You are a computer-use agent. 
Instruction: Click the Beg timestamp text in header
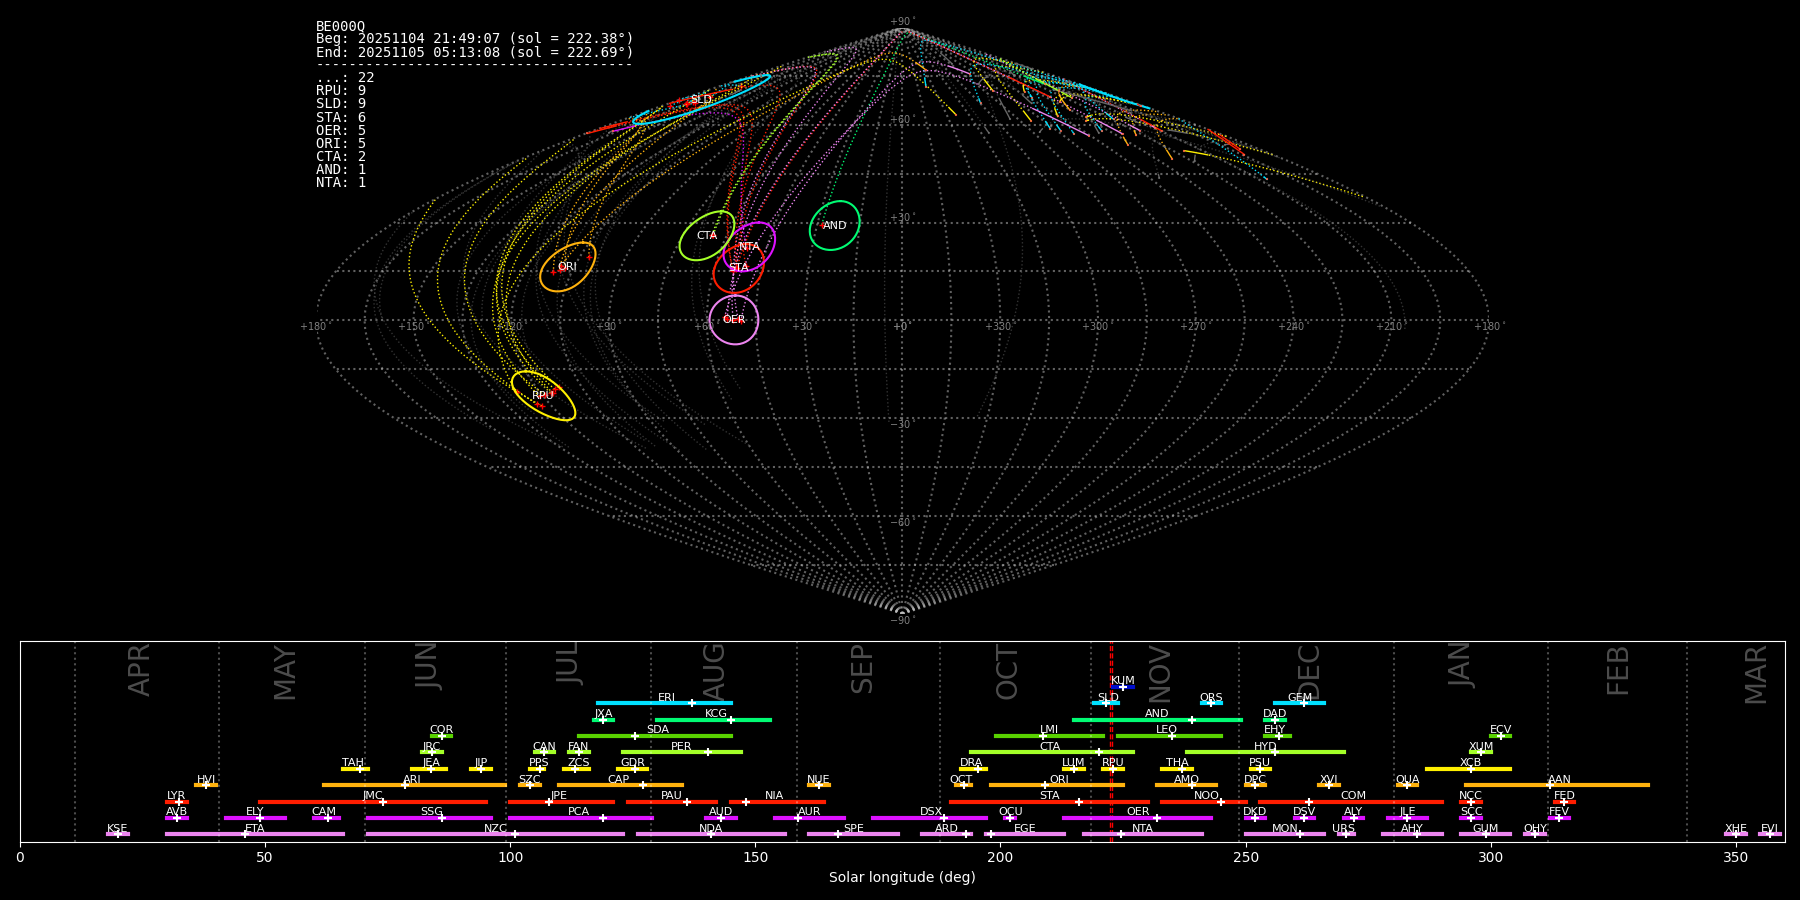(474, 39)
